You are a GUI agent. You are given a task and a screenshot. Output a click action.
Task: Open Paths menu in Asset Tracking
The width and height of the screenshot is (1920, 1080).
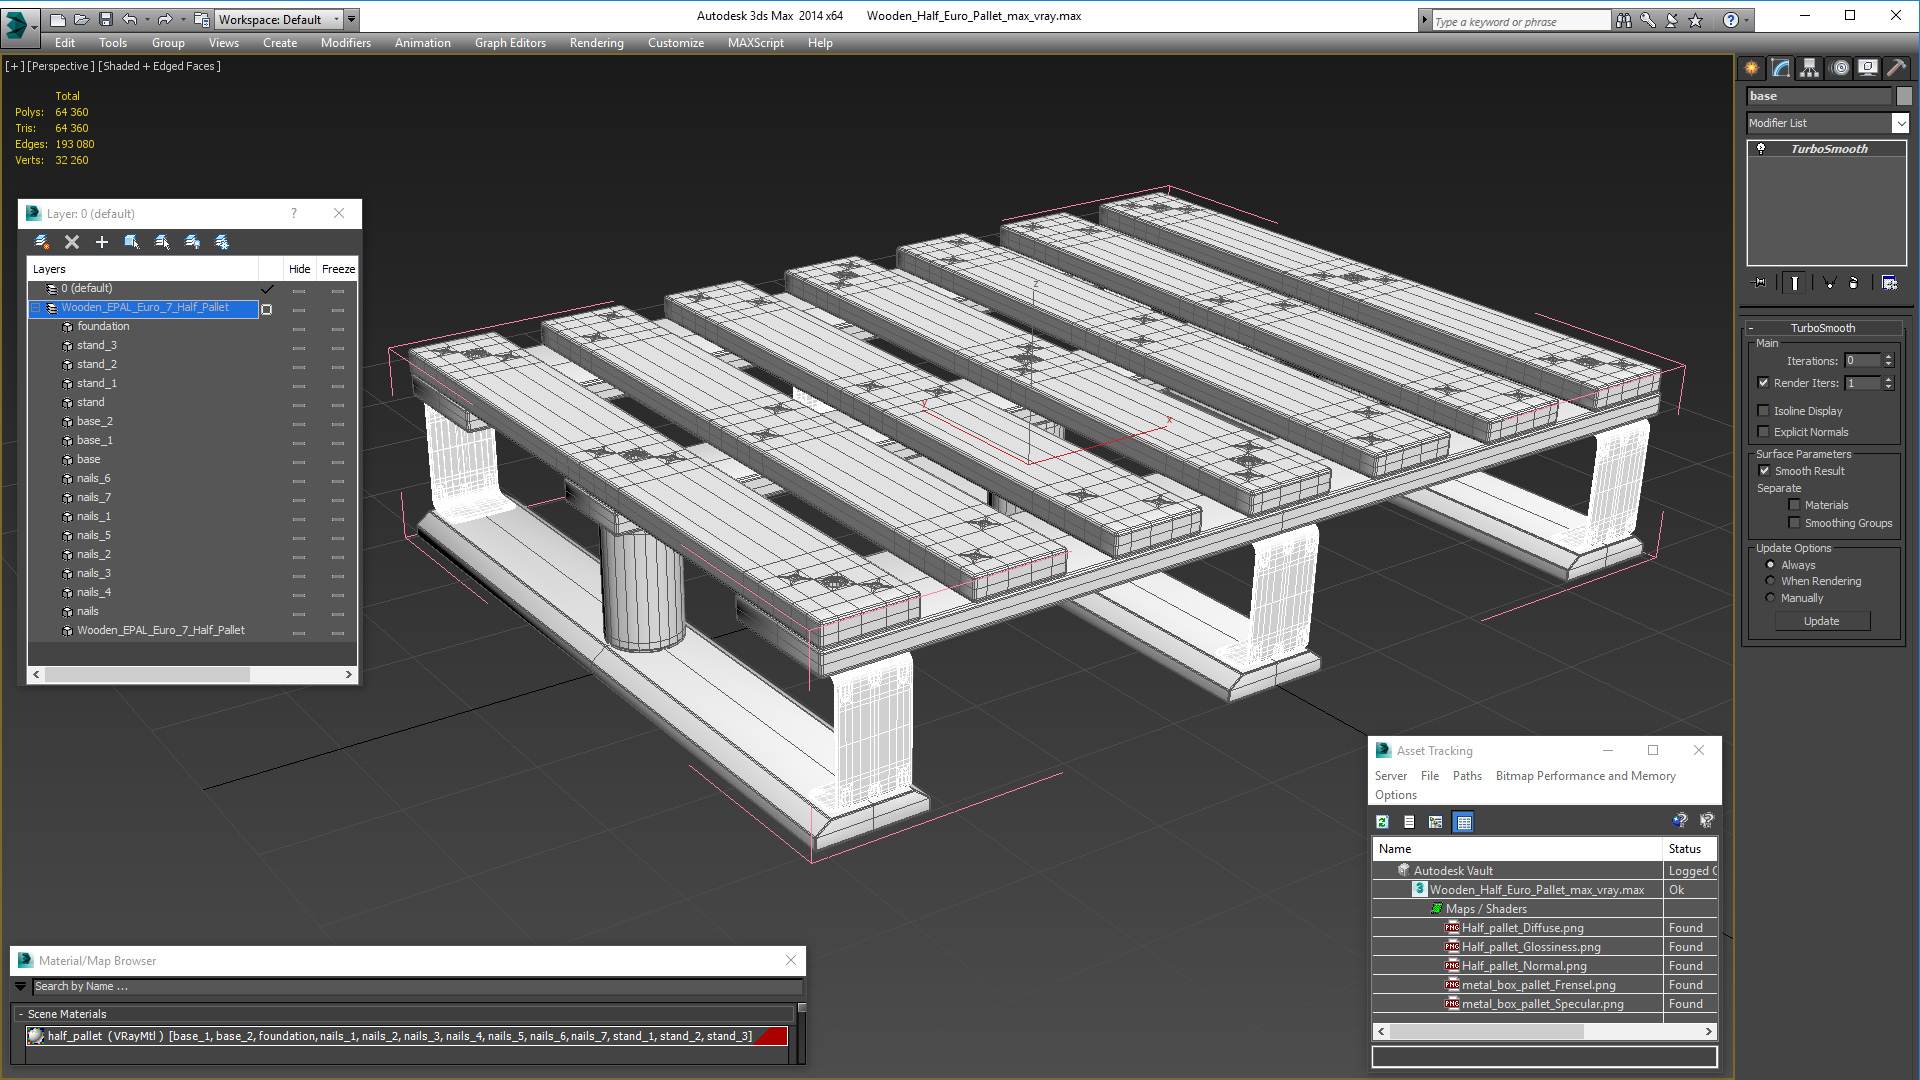pyautogui.click(x=1467, y=776)
